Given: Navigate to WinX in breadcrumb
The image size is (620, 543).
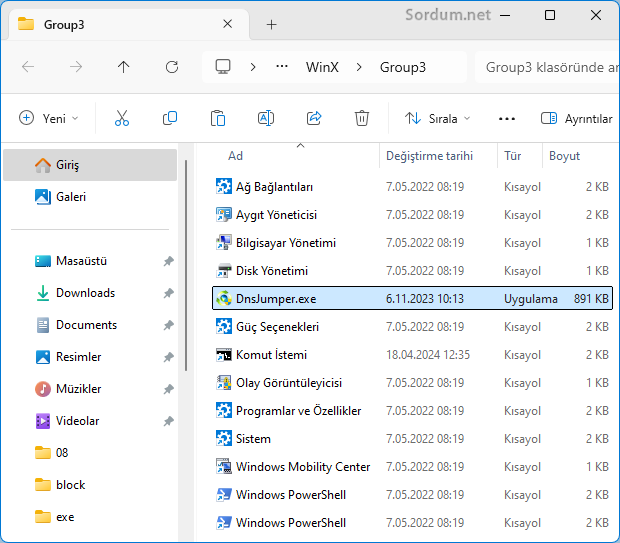Looking at the screenshot, I should [x=322, y=67].
